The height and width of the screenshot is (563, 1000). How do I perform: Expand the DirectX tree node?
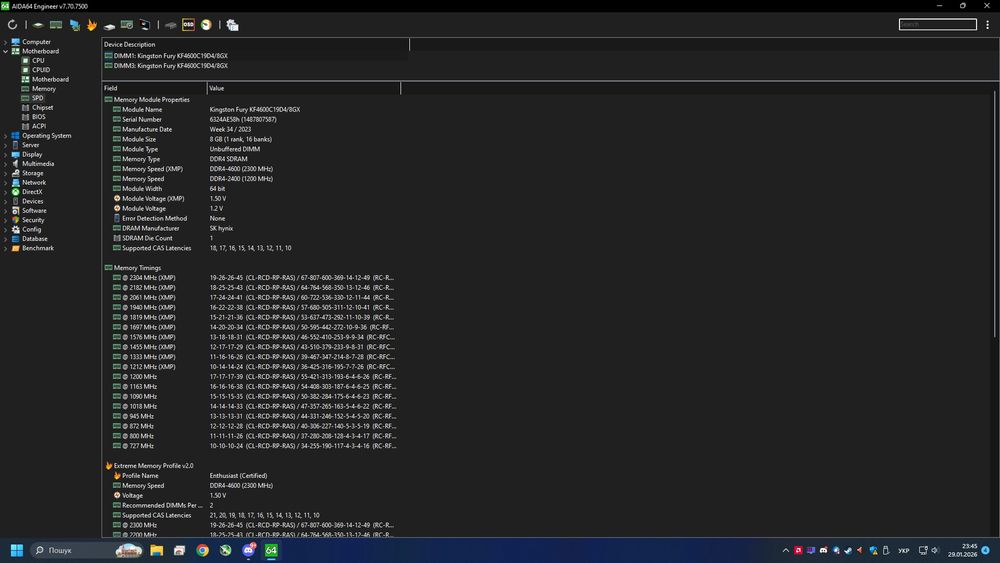[x=6, y=192]
